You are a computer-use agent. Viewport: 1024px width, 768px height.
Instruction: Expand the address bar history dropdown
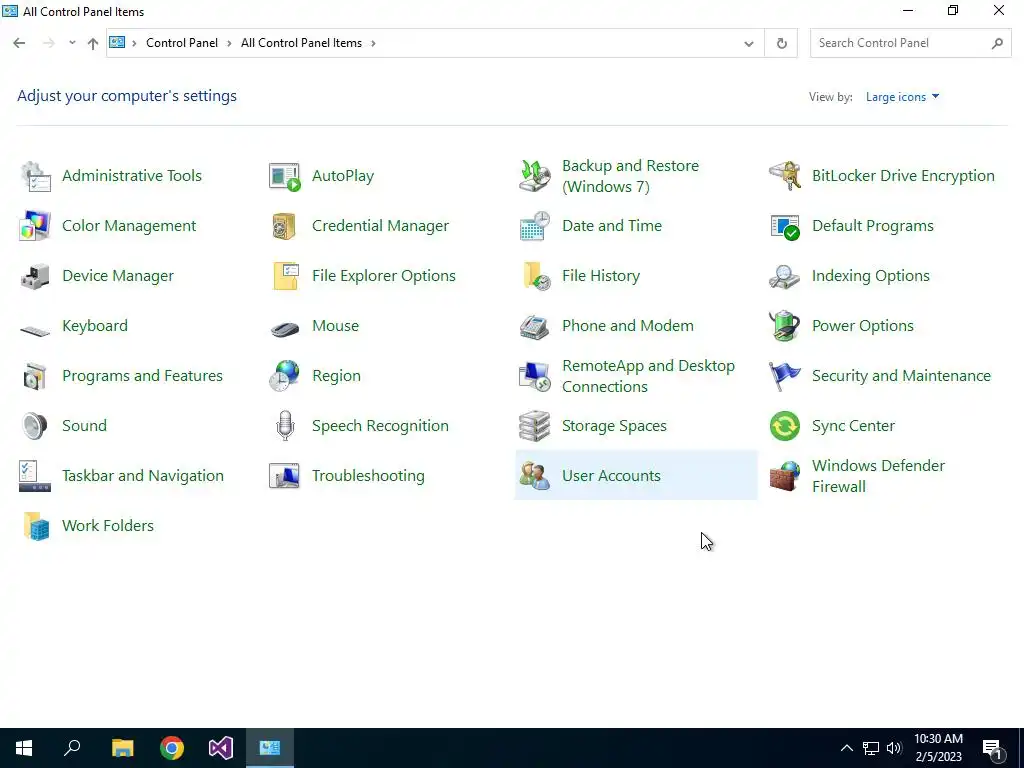(x=749, y=44)
